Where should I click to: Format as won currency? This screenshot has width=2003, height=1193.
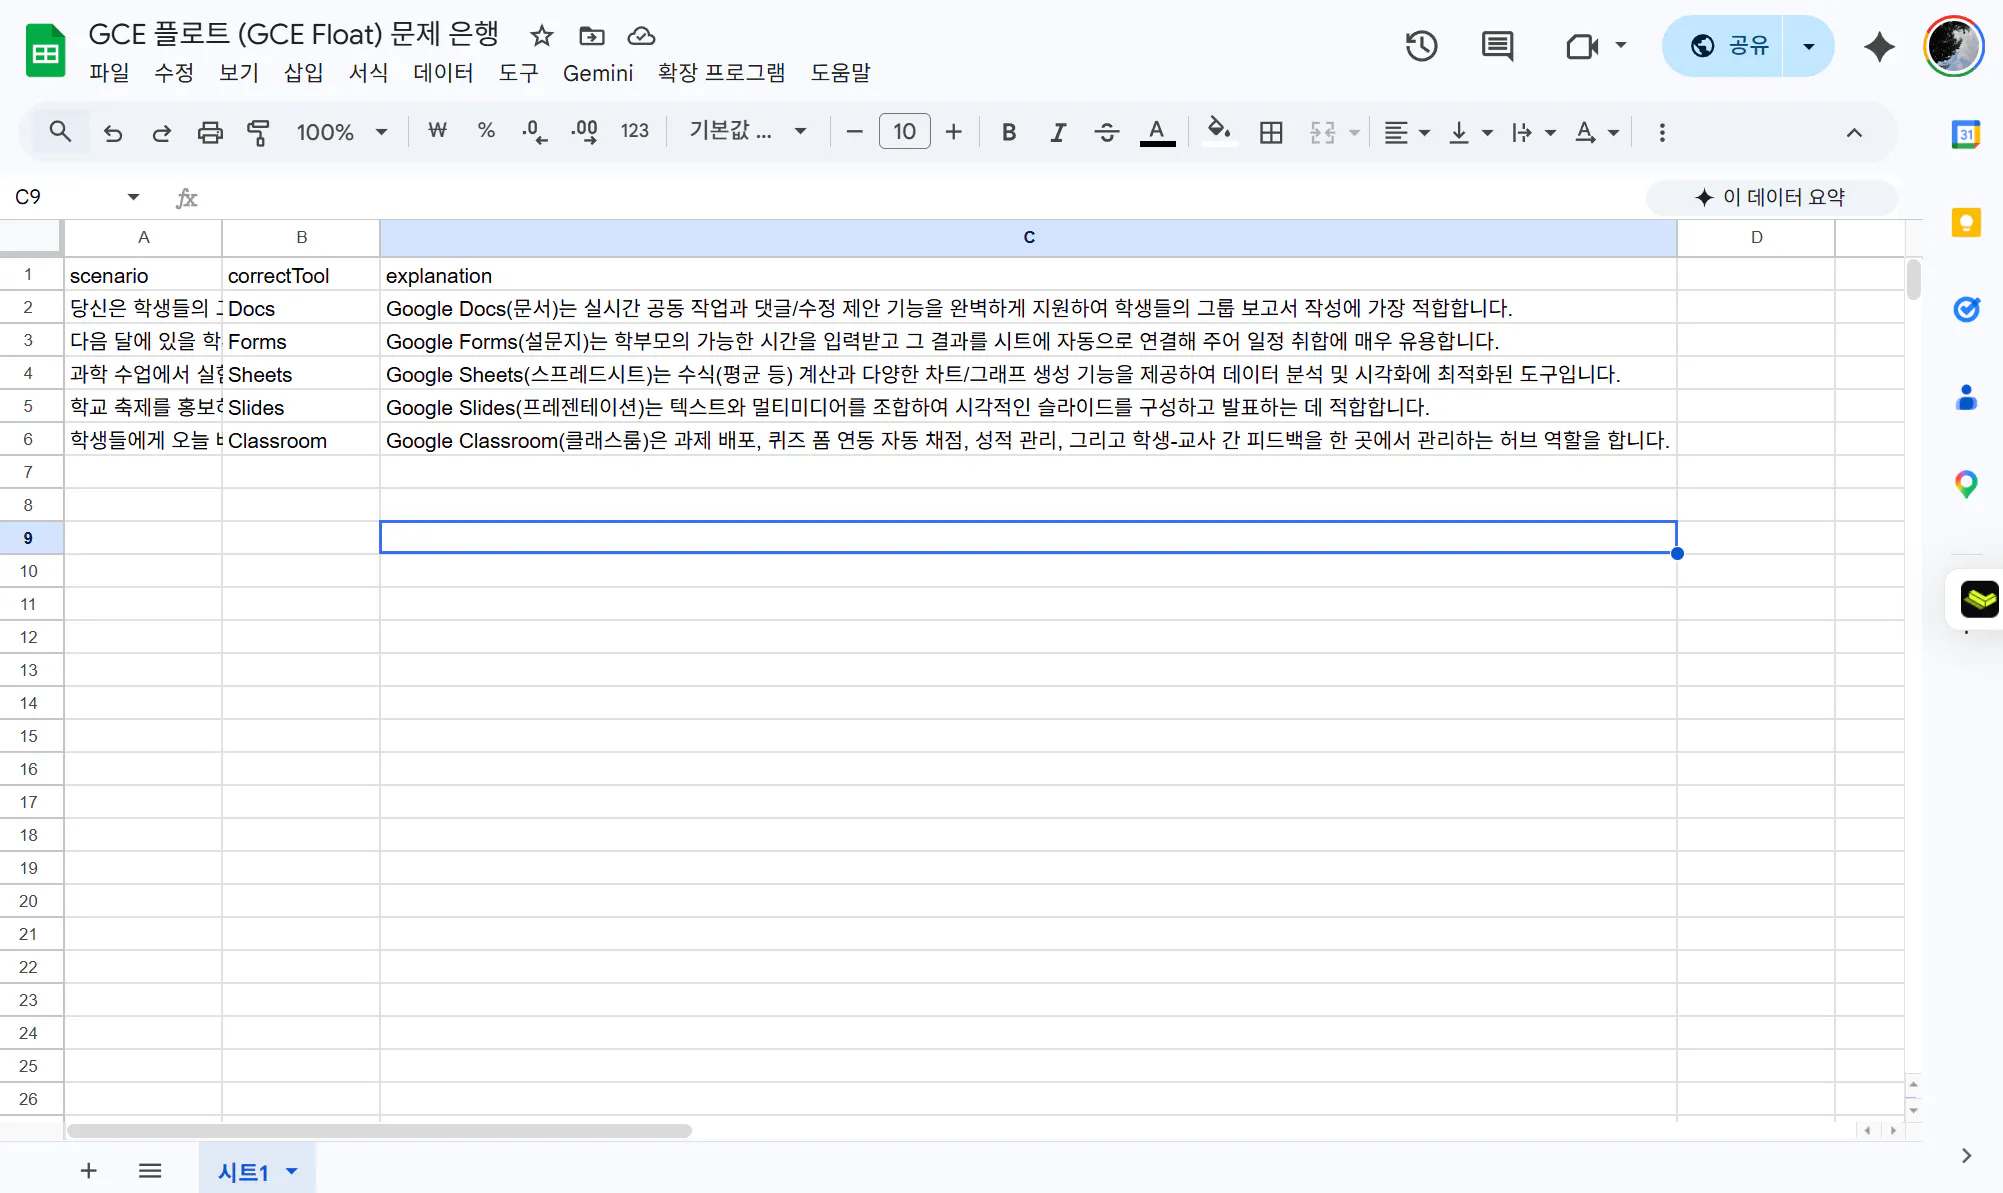click(x=437, y=131)
